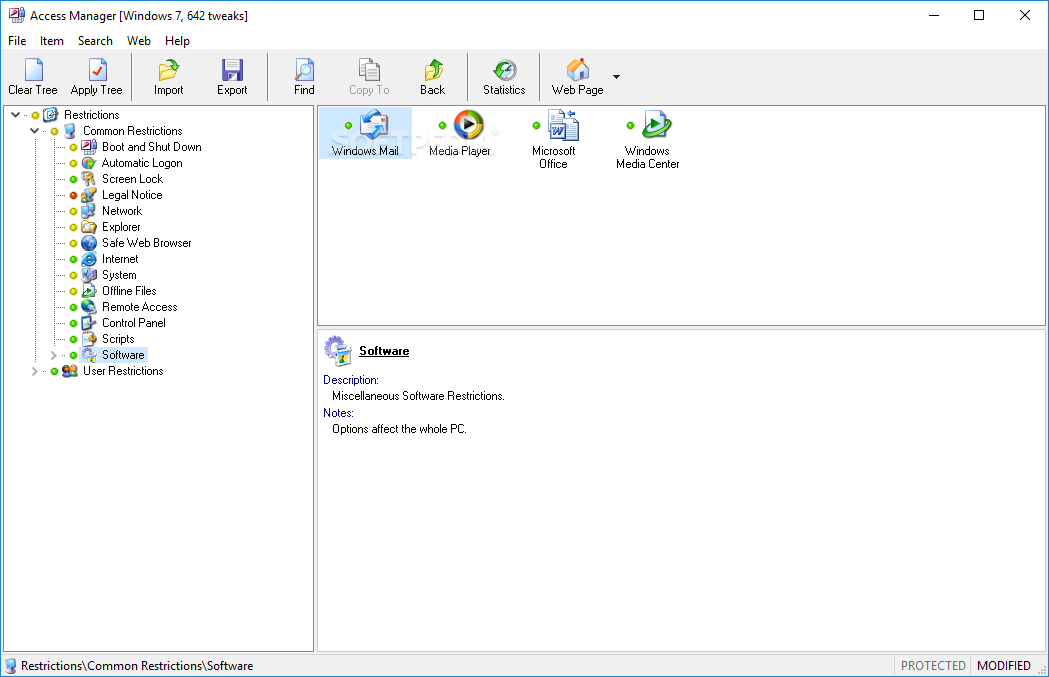Click the Network computers icon
This screenshot has height=677, width=1049.
coord(89,211)
